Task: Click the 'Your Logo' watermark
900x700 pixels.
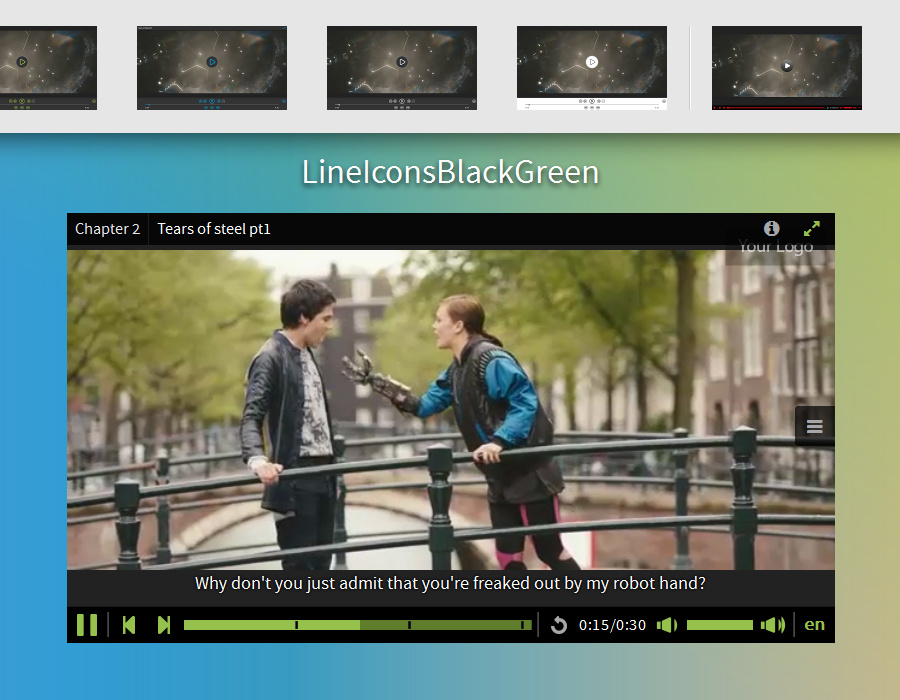Action: coord(776,246)
